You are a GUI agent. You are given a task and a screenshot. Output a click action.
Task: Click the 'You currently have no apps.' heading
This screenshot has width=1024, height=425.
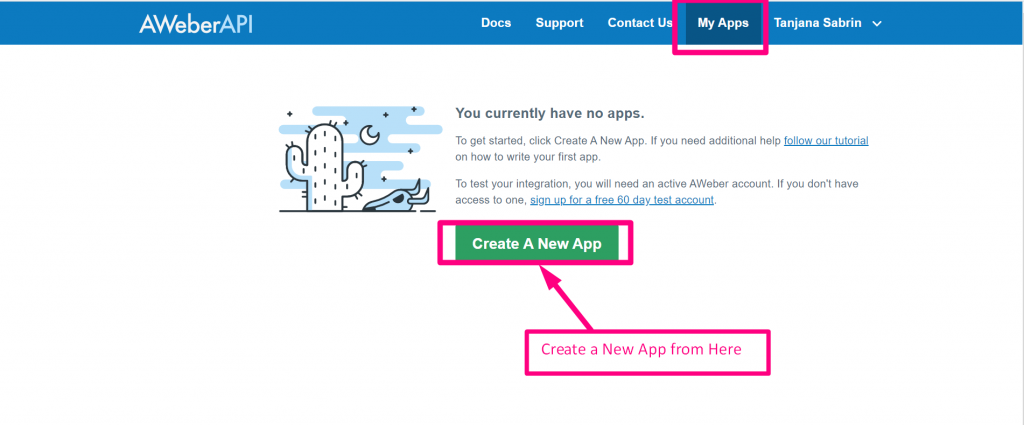(x=550, y=113)
